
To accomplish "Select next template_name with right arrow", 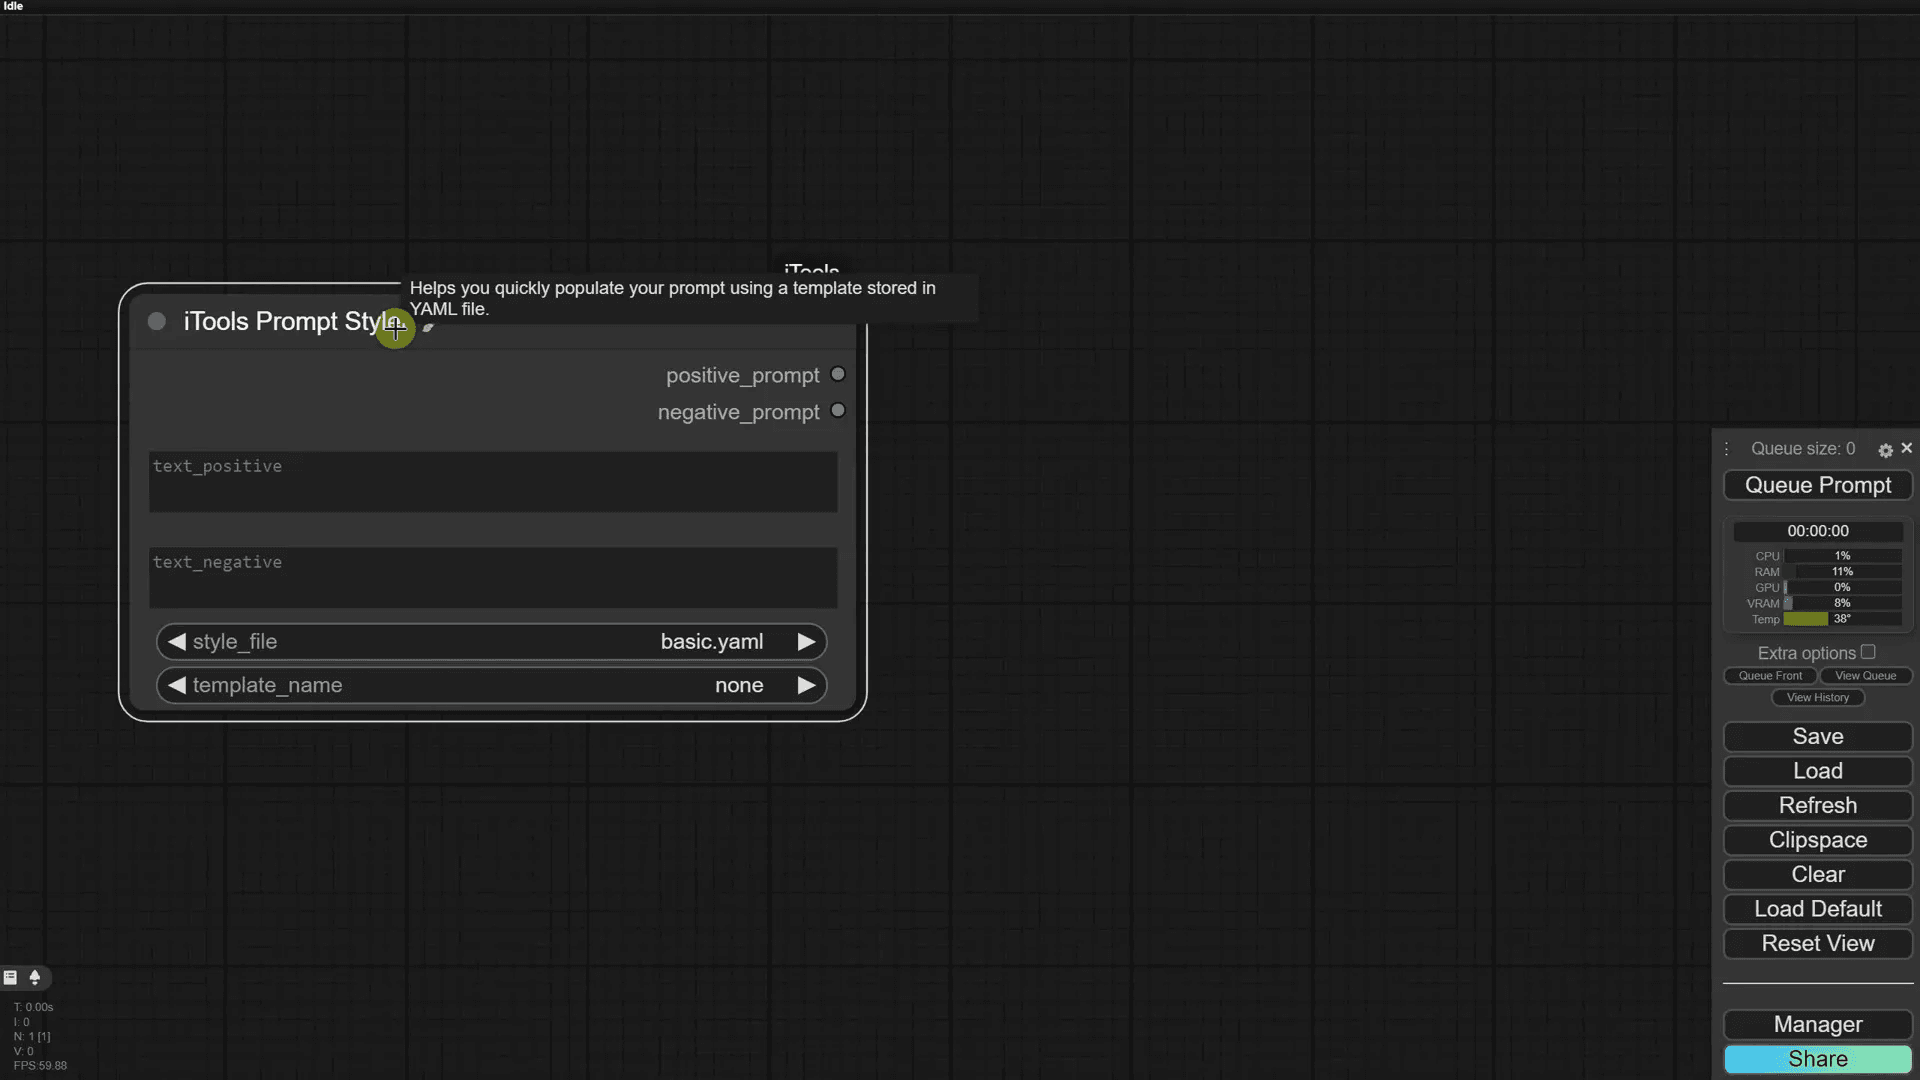I will (806, 685).
